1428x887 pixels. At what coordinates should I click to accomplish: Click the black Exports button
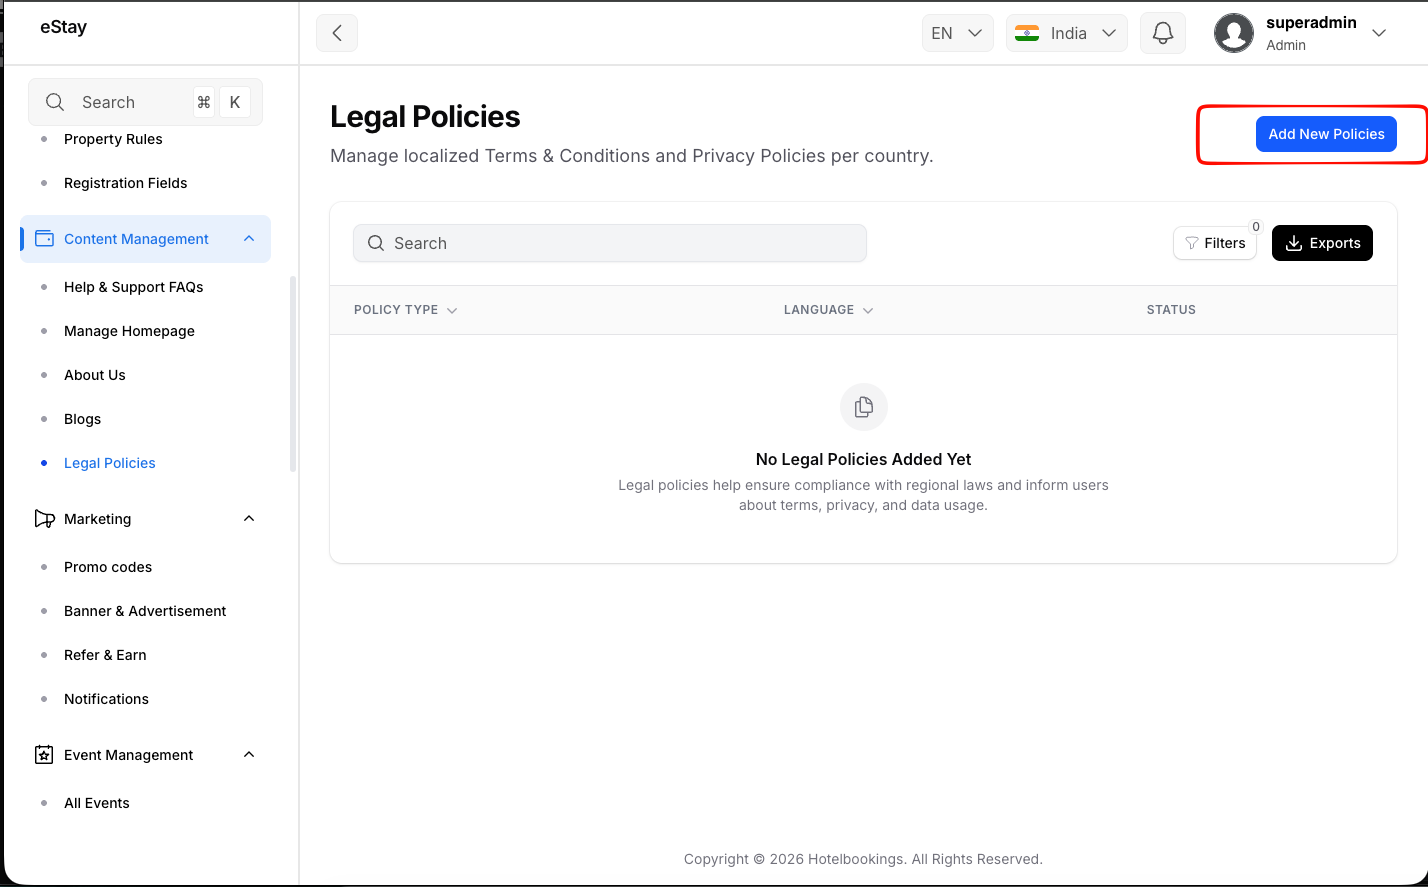click(x=1322, y=243)
